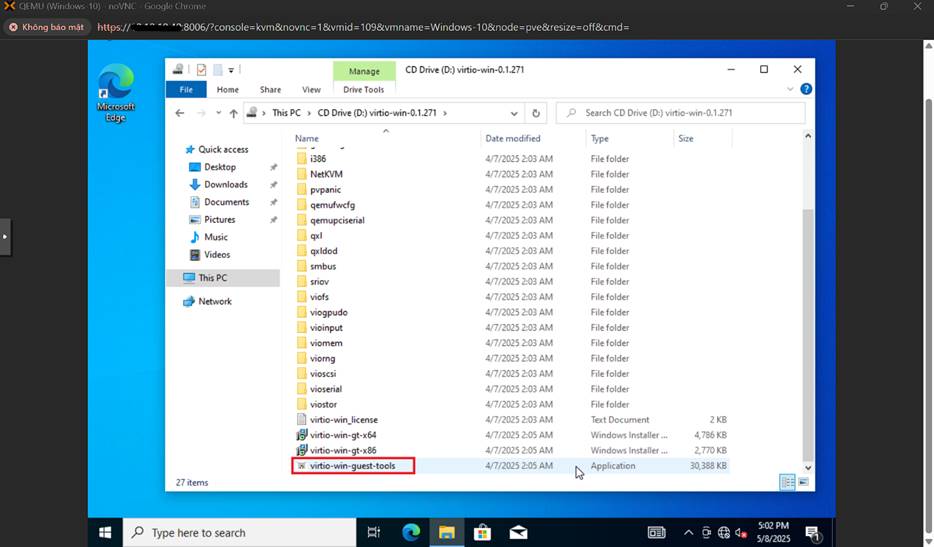
Task: Sort files by the Date modified column
Action: 512,139
